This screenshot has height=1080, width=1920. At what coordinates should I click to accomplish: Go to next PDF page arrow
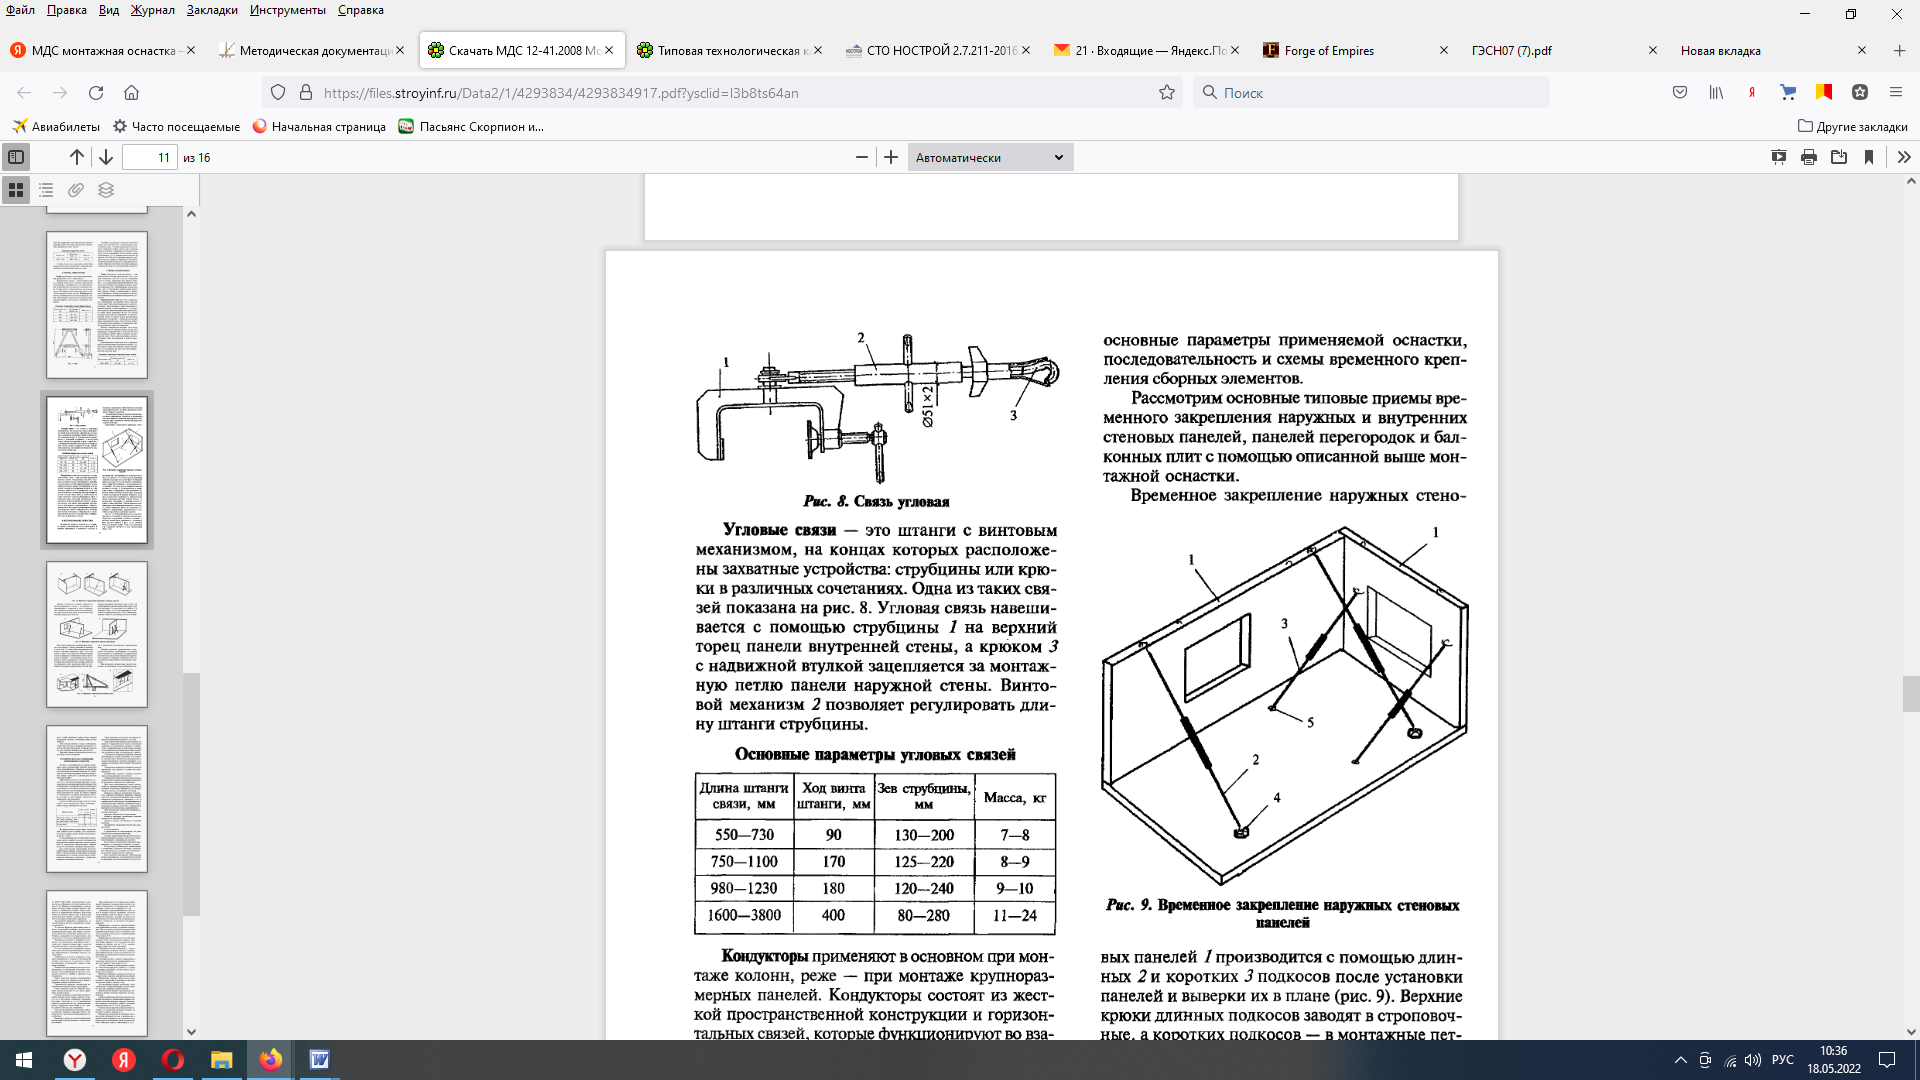coord(106,157)
